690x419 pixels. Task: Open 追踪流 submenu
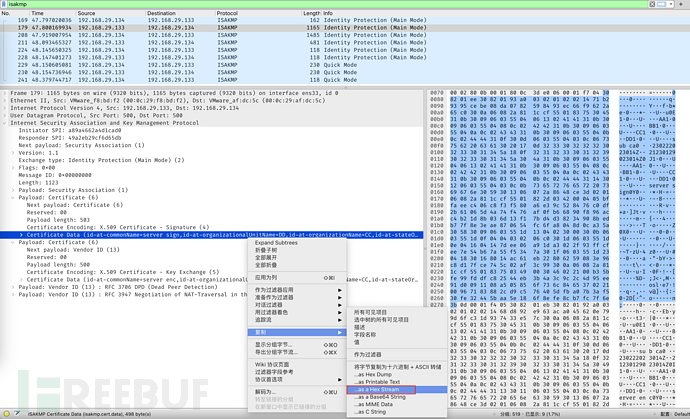tap(297, 320)
